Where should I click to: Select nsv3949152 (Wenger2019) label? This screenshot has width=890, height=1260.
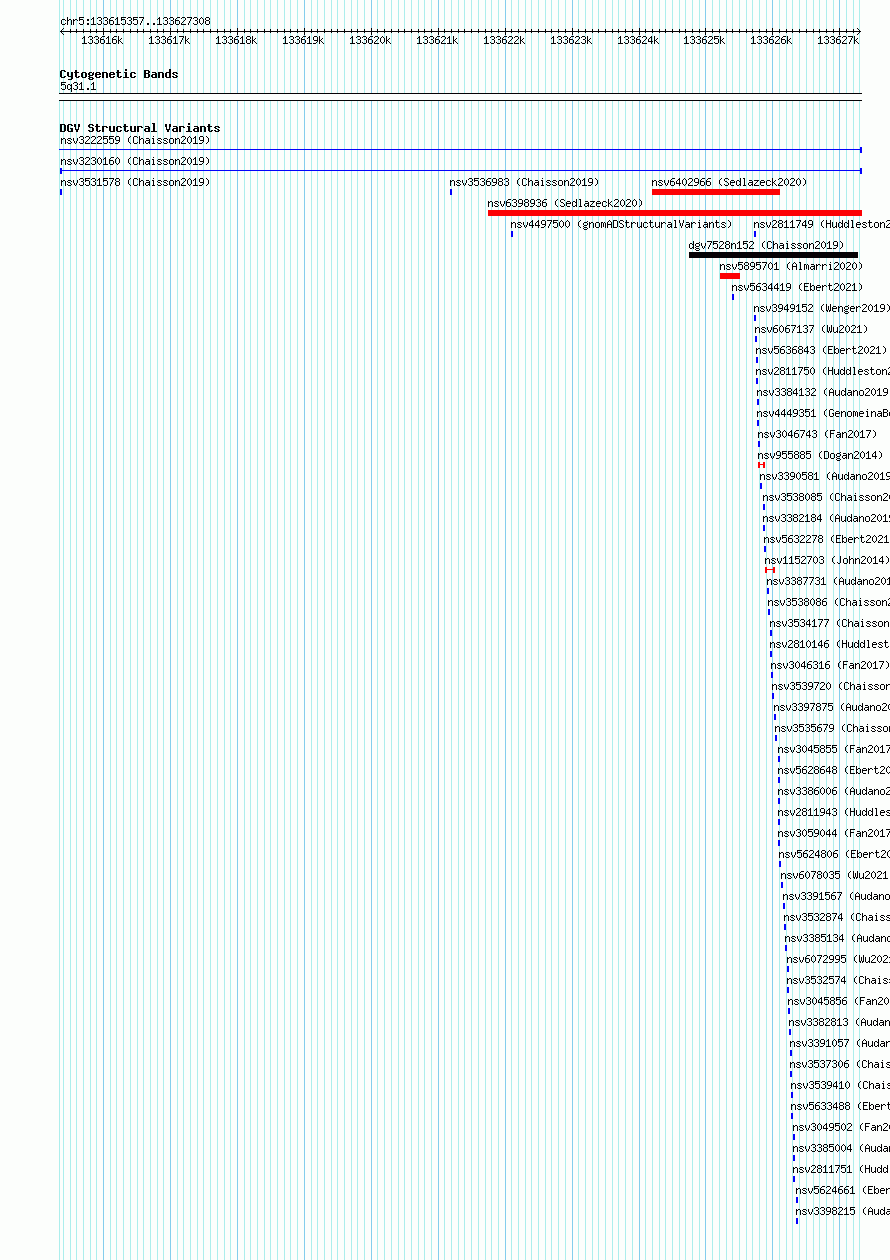point(821,308)
